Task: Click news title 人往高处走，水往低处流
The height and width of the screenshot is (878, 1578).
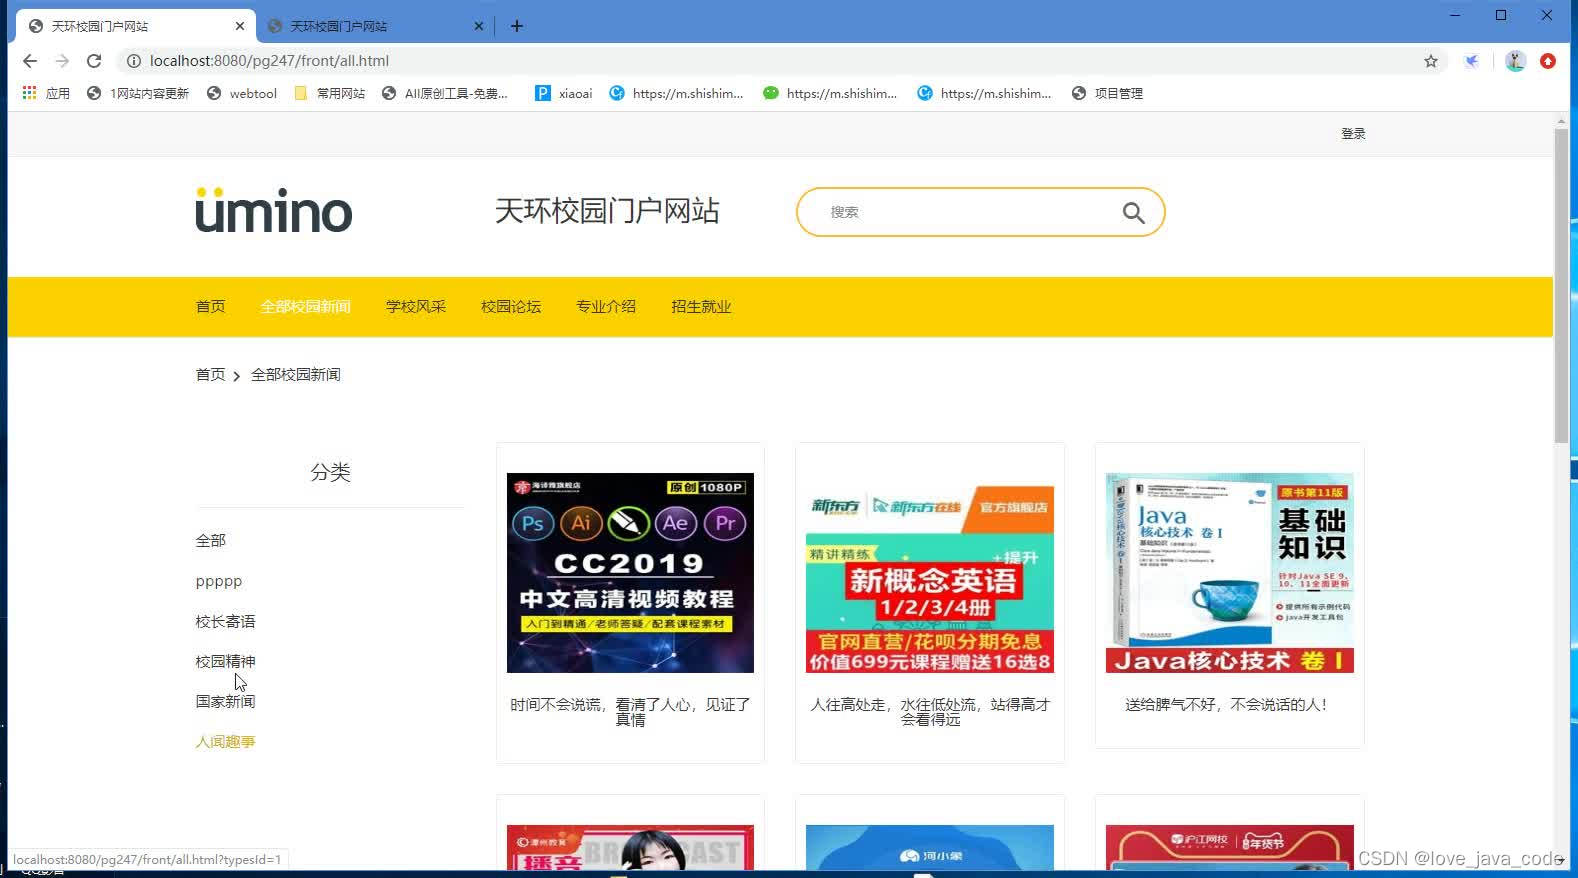Action: (930, 711)
